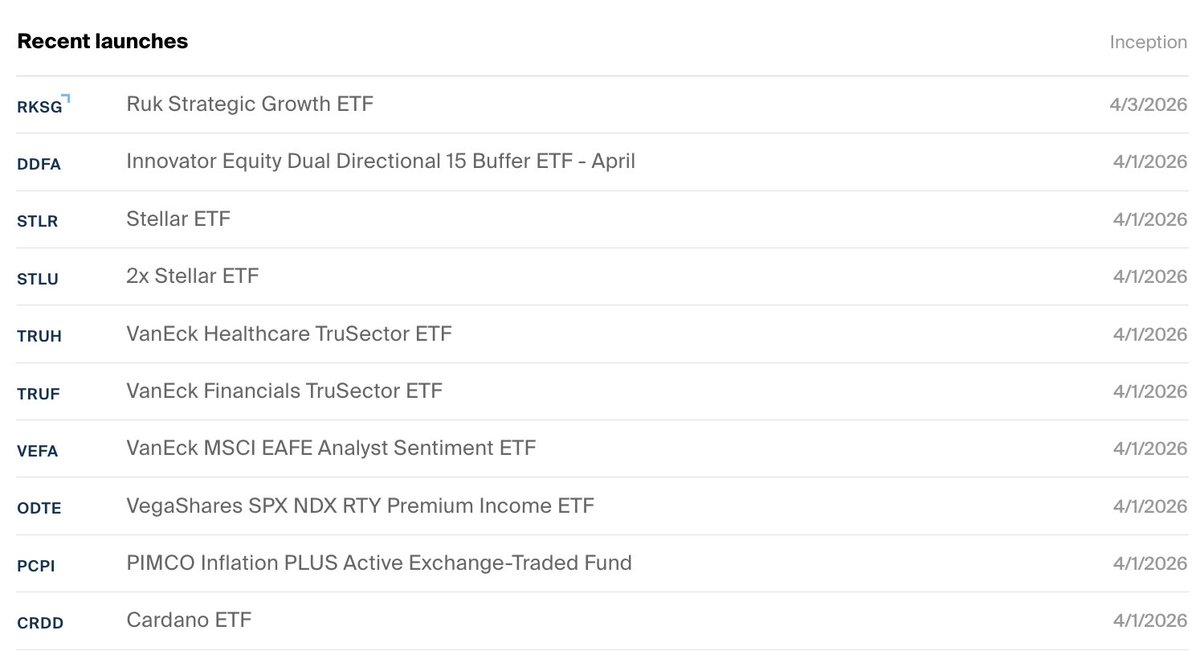Click the TRUF ticker symbol
Viewport: 1200px width, 651px height.
click(39, 394)
